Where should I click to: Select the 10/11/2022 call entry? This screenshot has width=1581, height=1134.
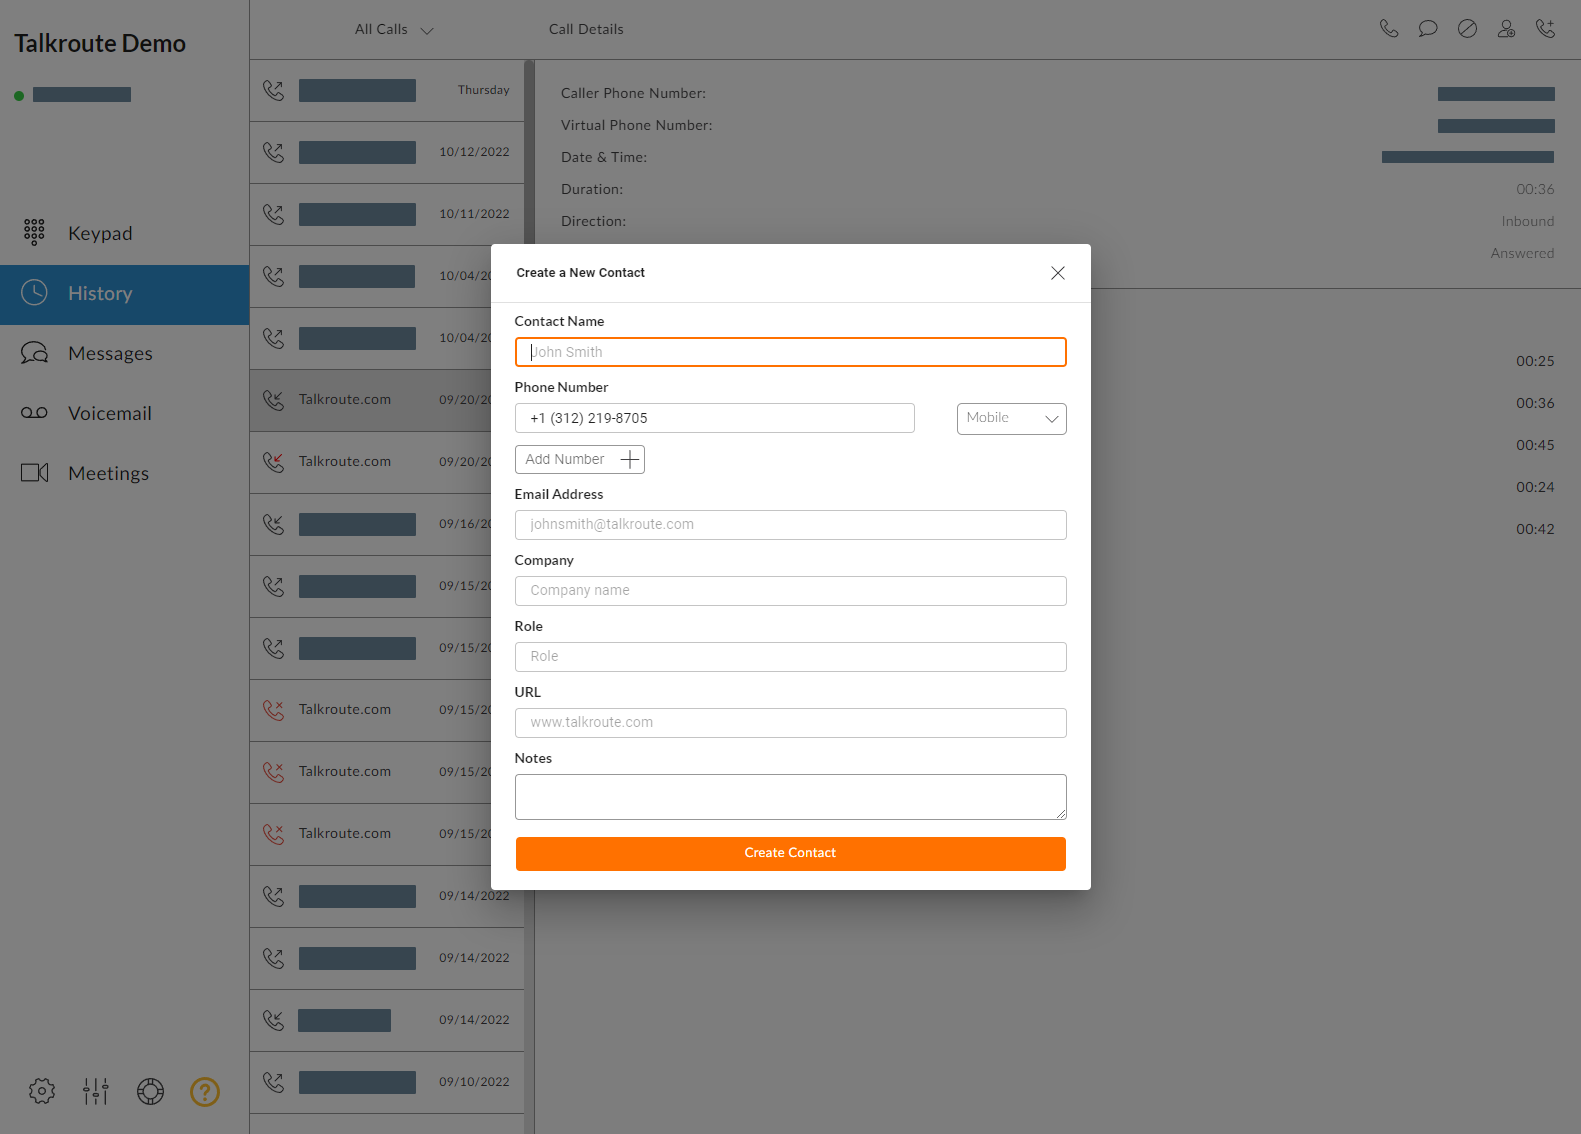[387, 215]
